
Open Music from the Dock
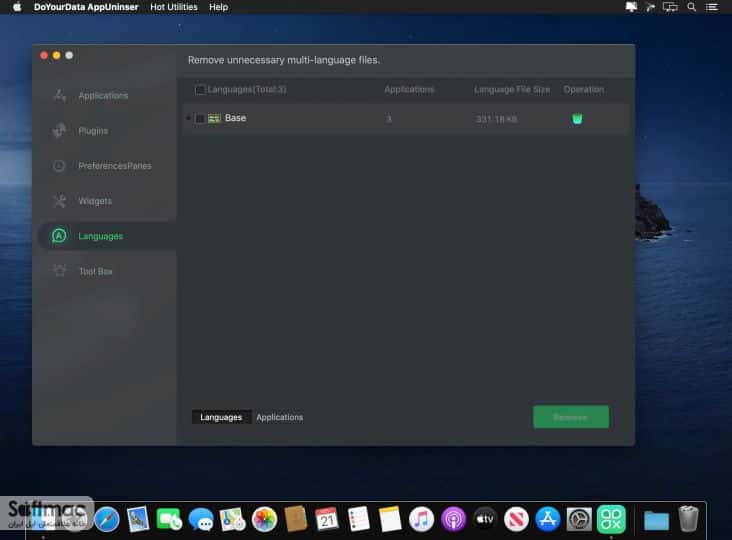click(422, 519)
